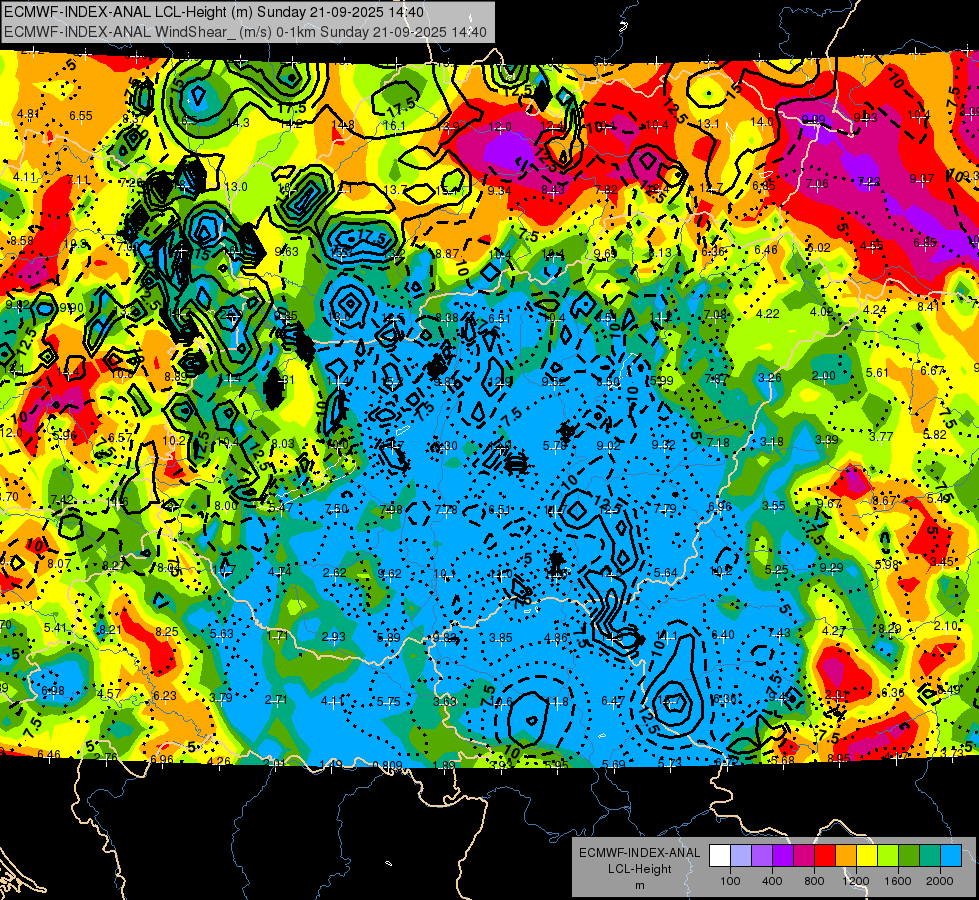Click the white 100 m legend swatch
This screenshot has width=979, height=900.
[720, 856]
